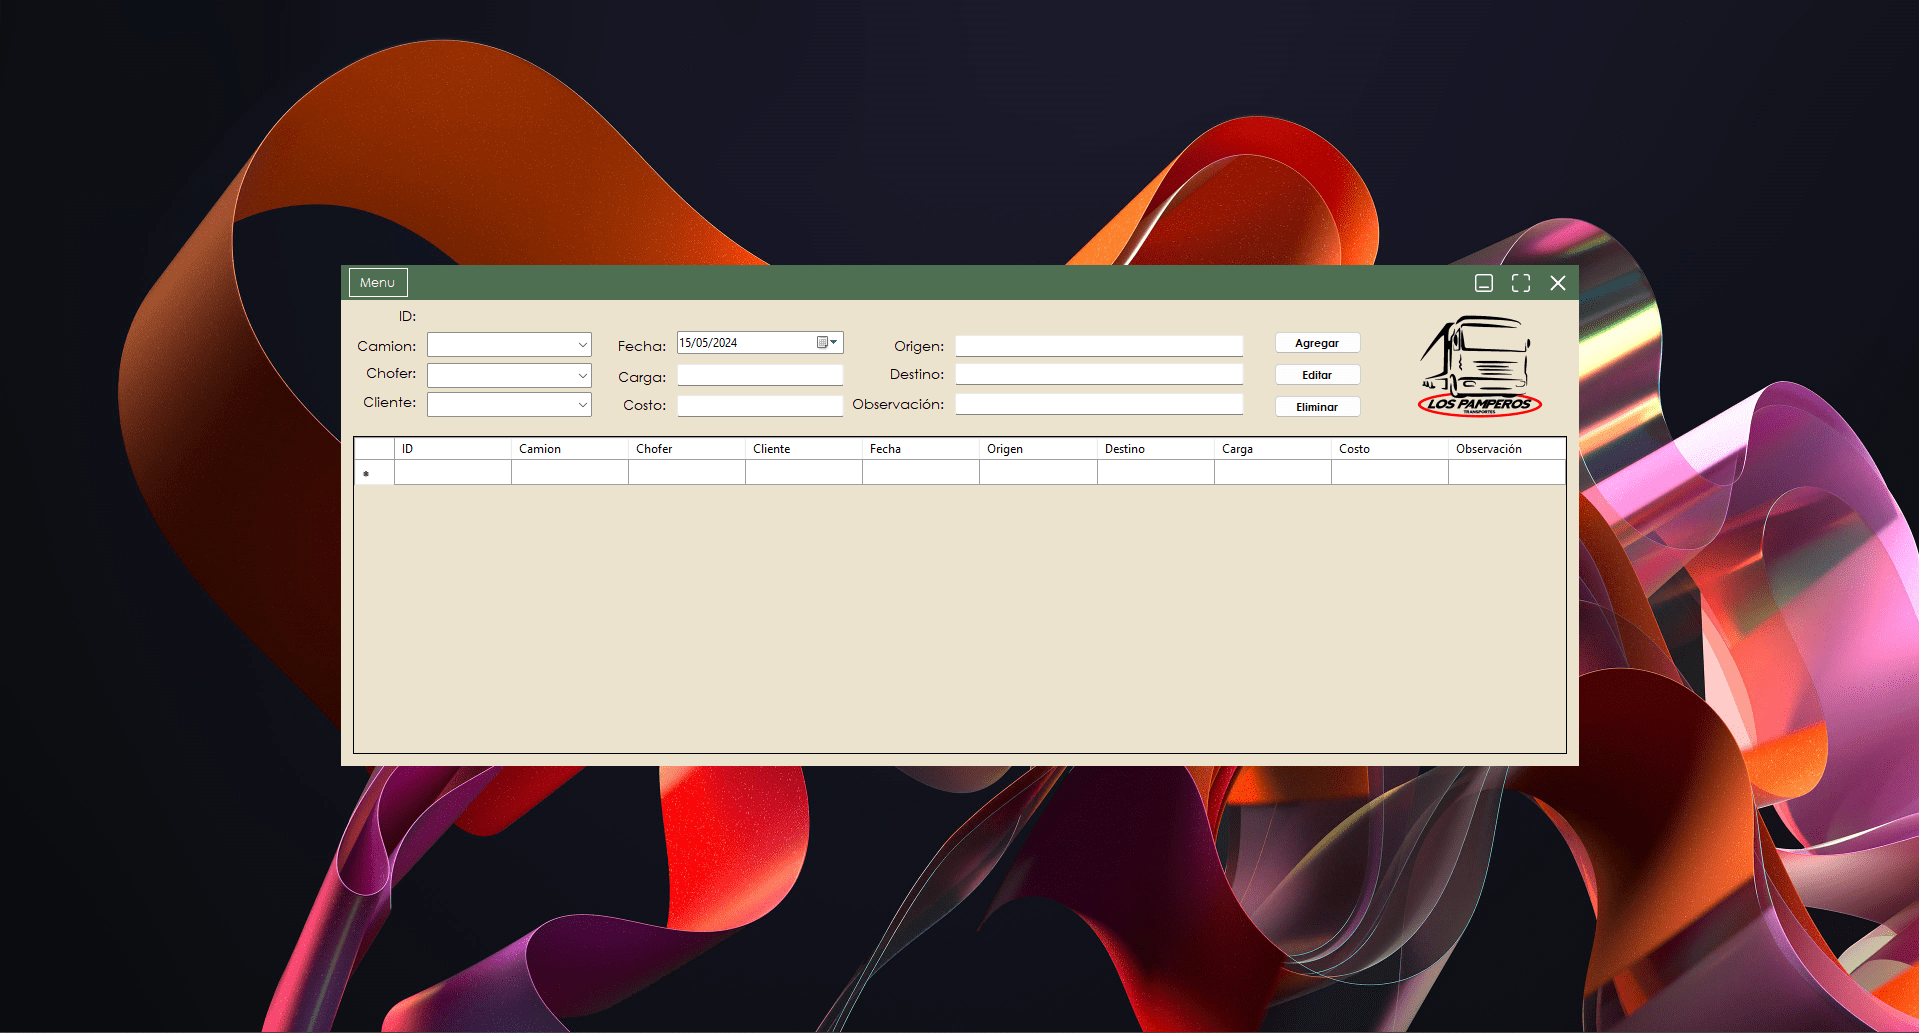The image size is (1919, 1033).
Task: Sort the table by Fecha column header
Action: (920, 449)
